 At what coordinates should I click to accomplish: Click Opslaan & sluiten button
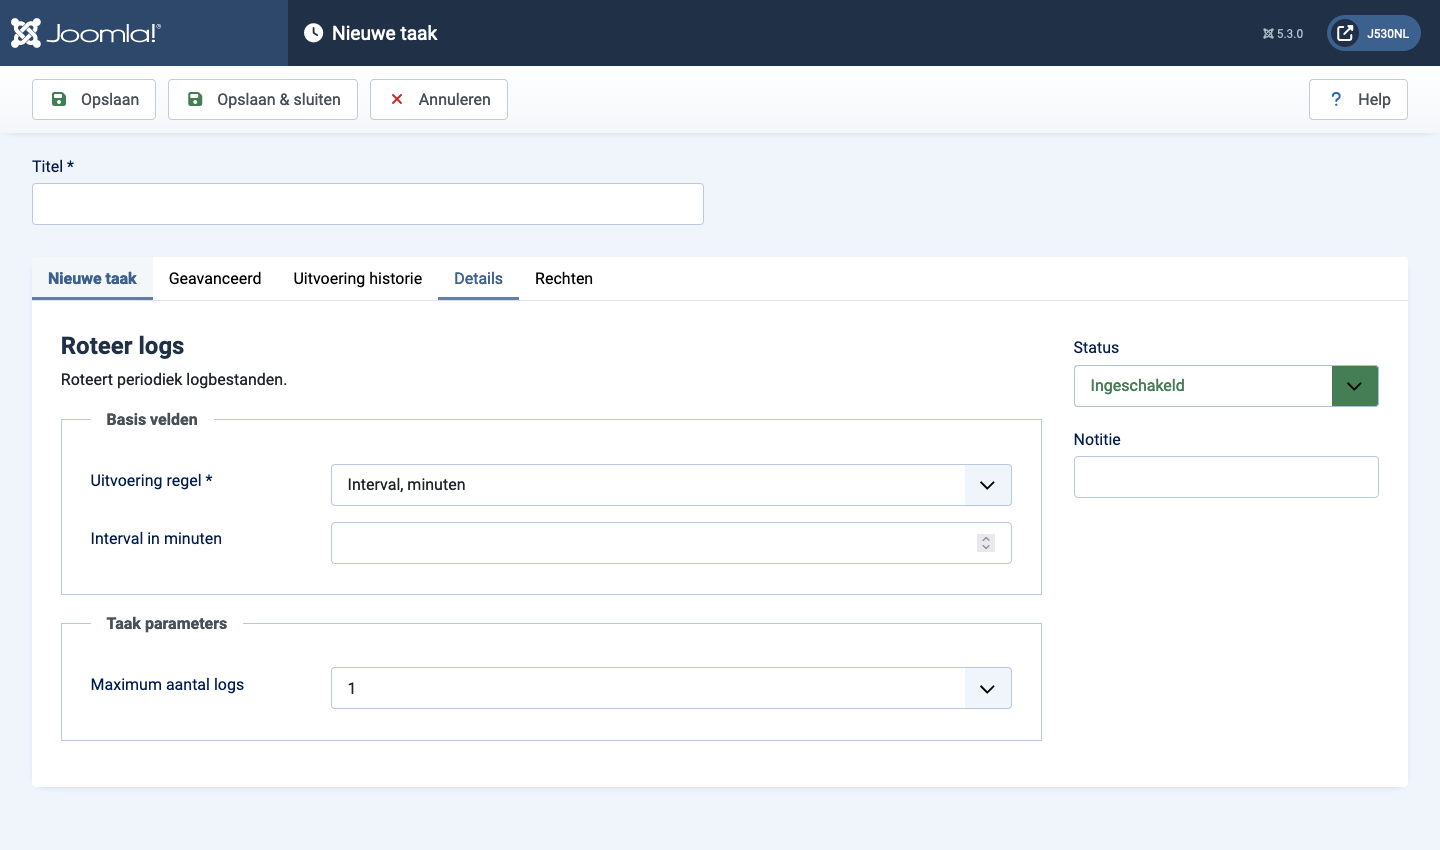tap(263, 99)
